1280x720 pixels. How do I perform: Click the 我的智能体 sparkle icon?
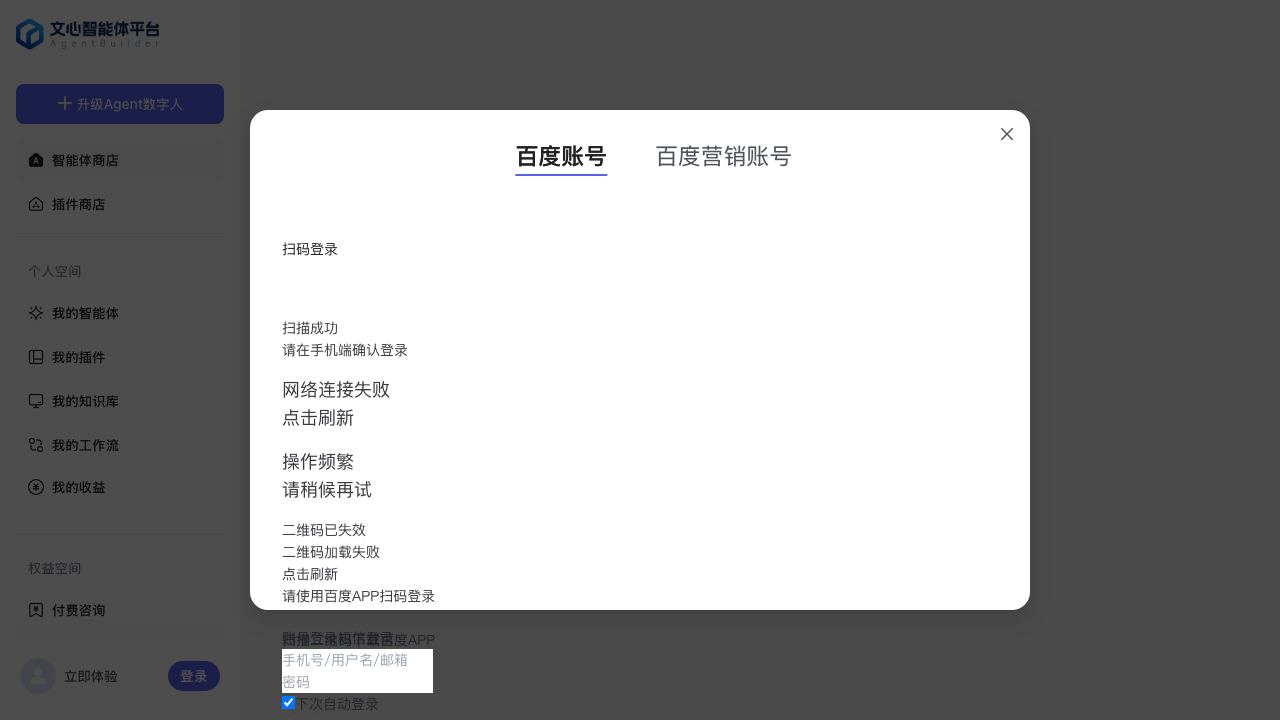tap(36, 313)
